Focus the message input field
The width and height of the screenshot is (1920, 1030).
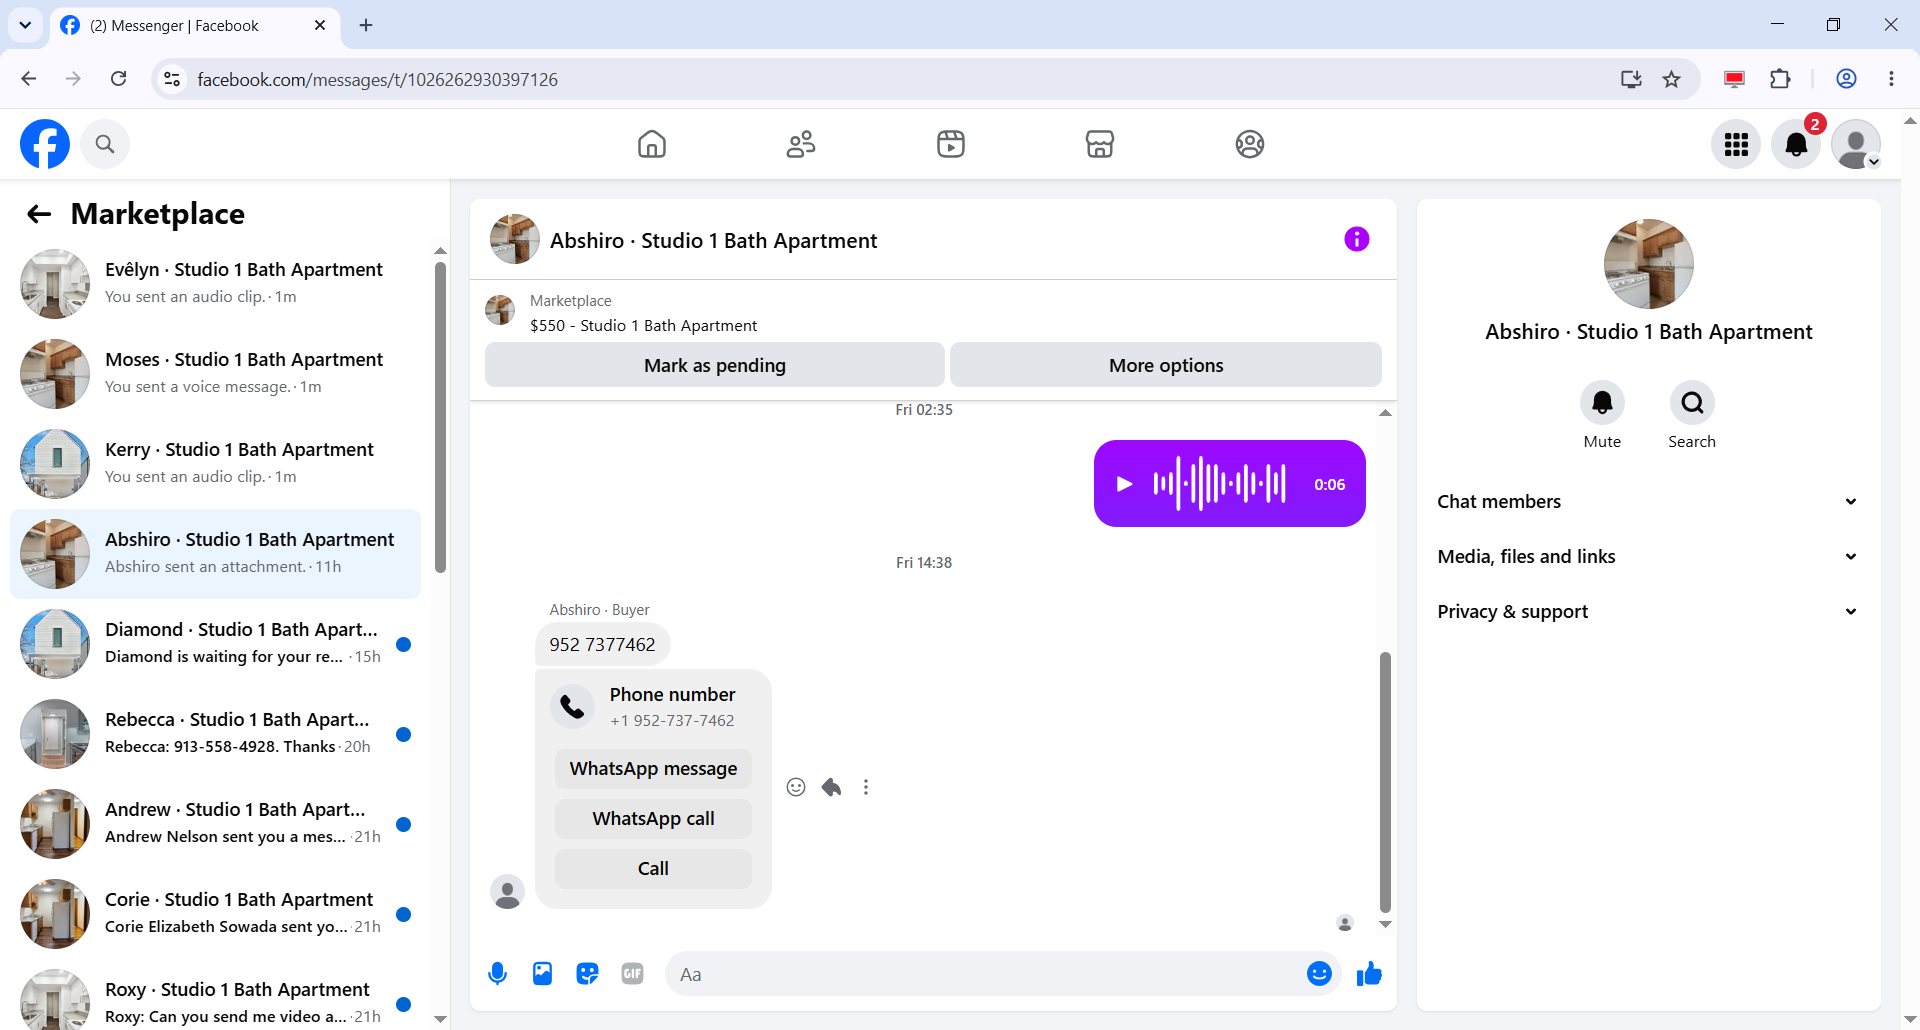coord(985,974)
